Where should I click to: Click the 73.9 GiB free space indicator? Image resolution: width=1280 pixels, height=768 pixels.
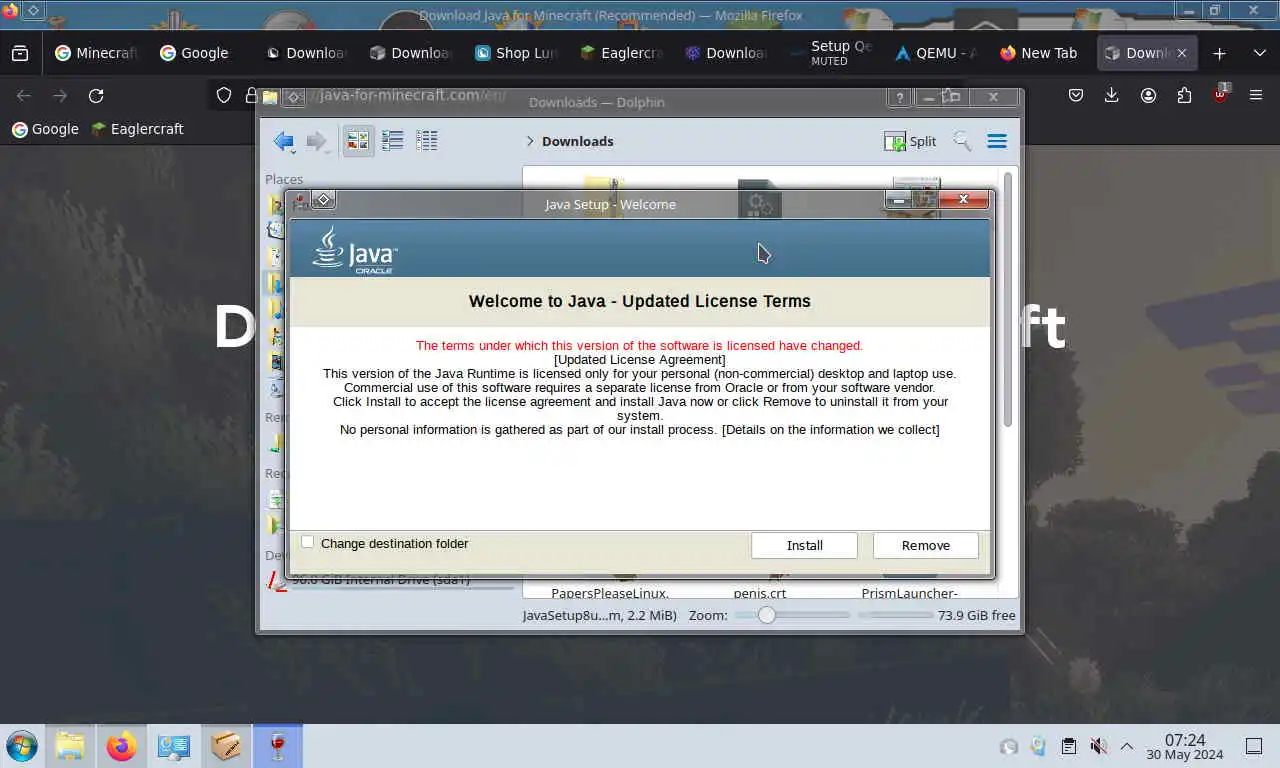pos(977,615)
